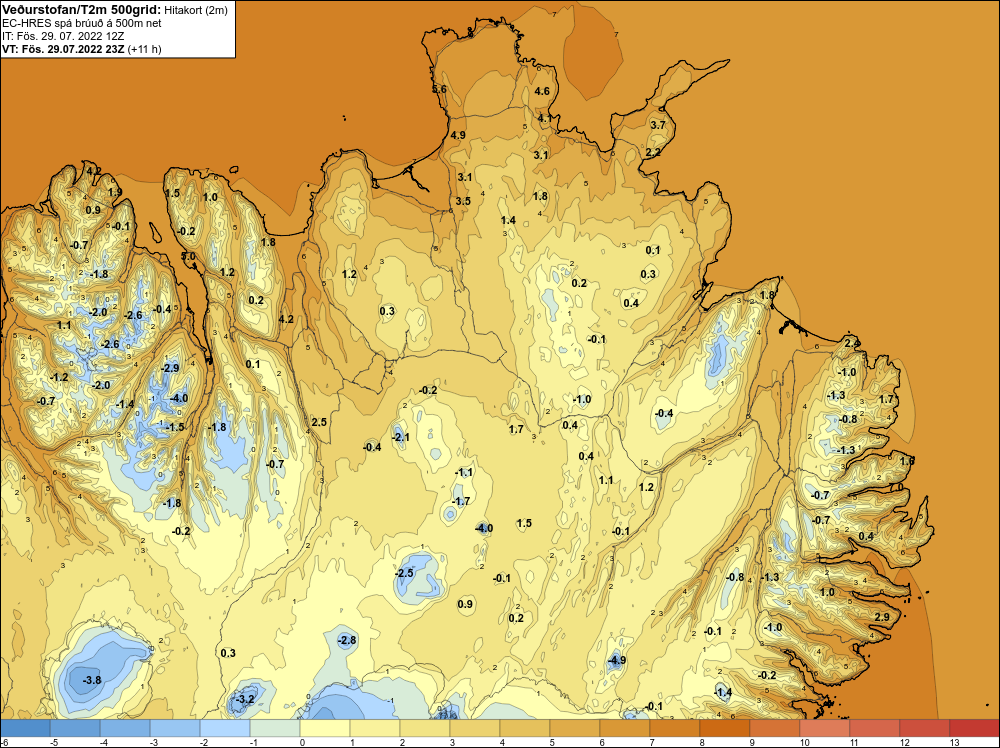Select the -2.9 temperature value
The height and width of the screenshot is (748, 1000).
[x=170, y=368]
